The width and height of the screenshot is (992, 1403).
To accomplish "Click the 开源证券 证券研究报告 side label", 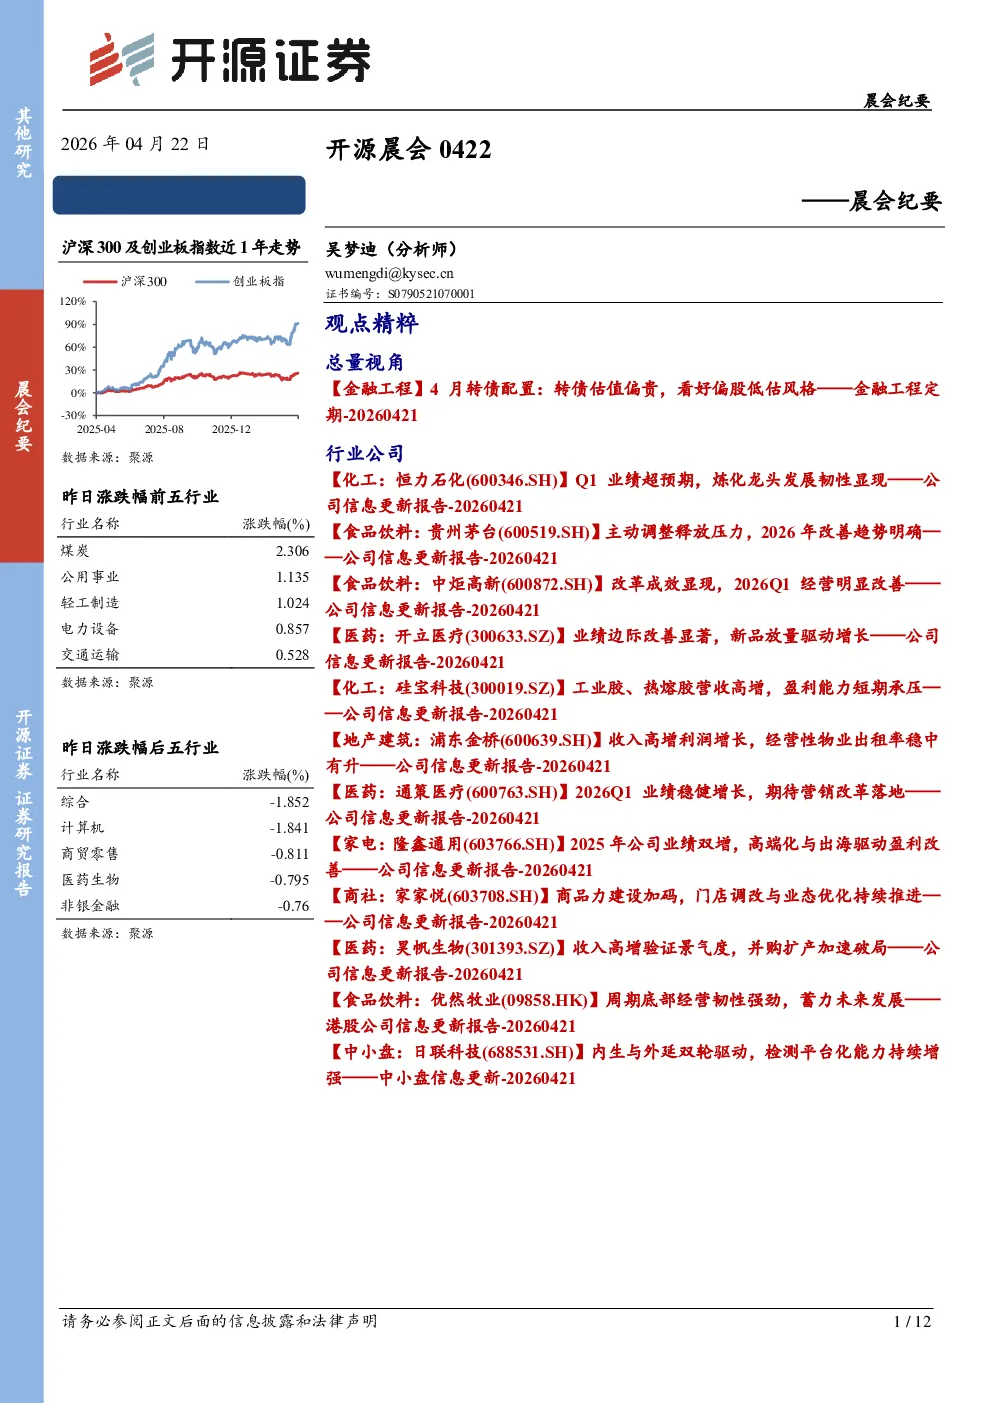I will (23, 802).
